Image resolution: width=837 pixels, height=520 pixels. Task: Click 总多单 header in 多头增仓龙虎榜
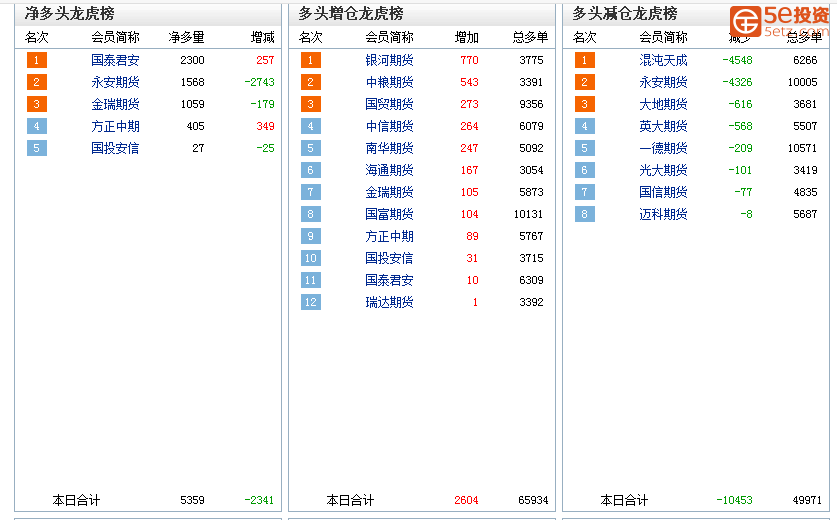tap(531, 37)
